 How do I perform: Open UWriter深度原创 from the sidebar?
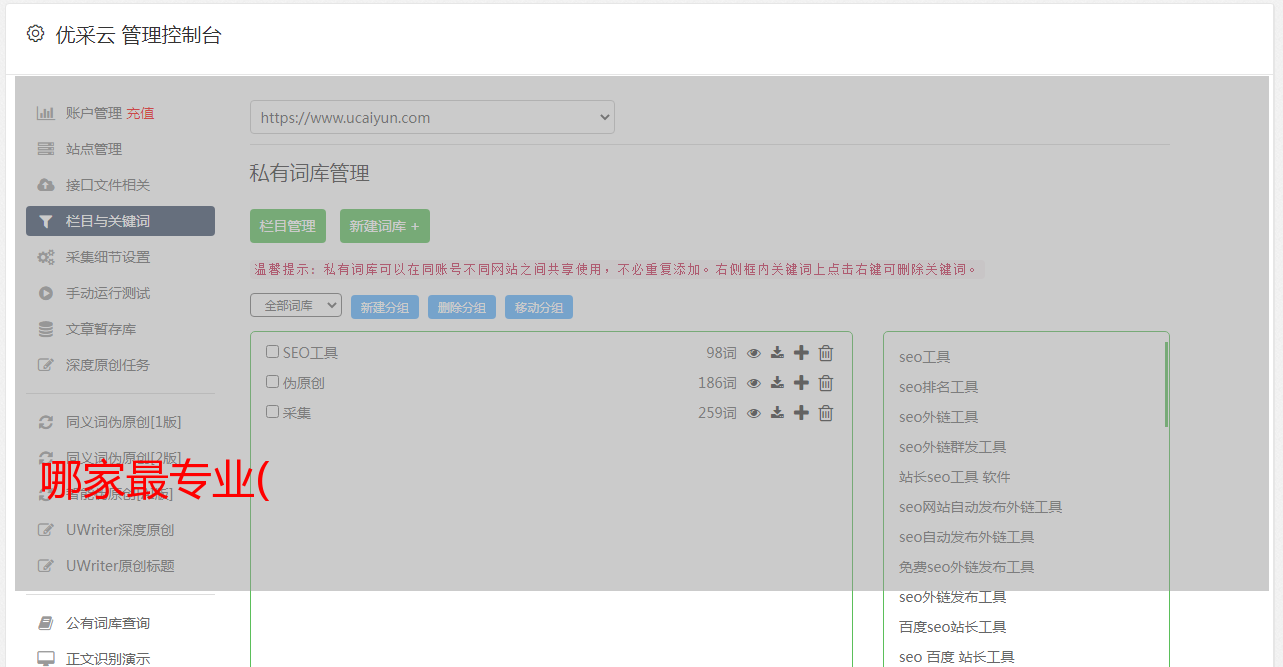(120, 530)
